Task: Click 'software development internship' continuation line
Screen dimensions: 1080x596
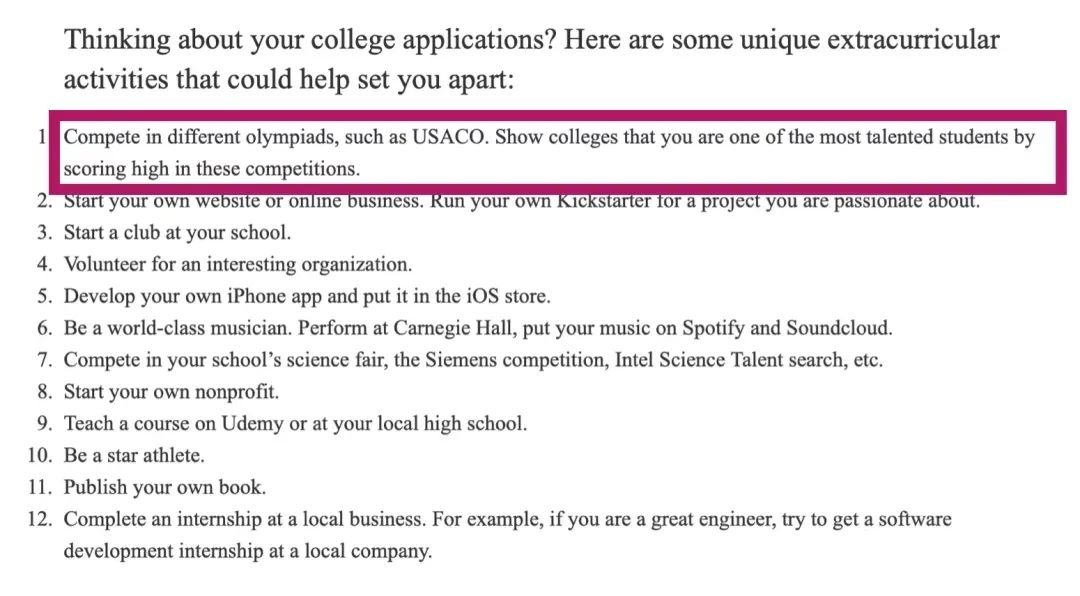Action: (248, 551)
